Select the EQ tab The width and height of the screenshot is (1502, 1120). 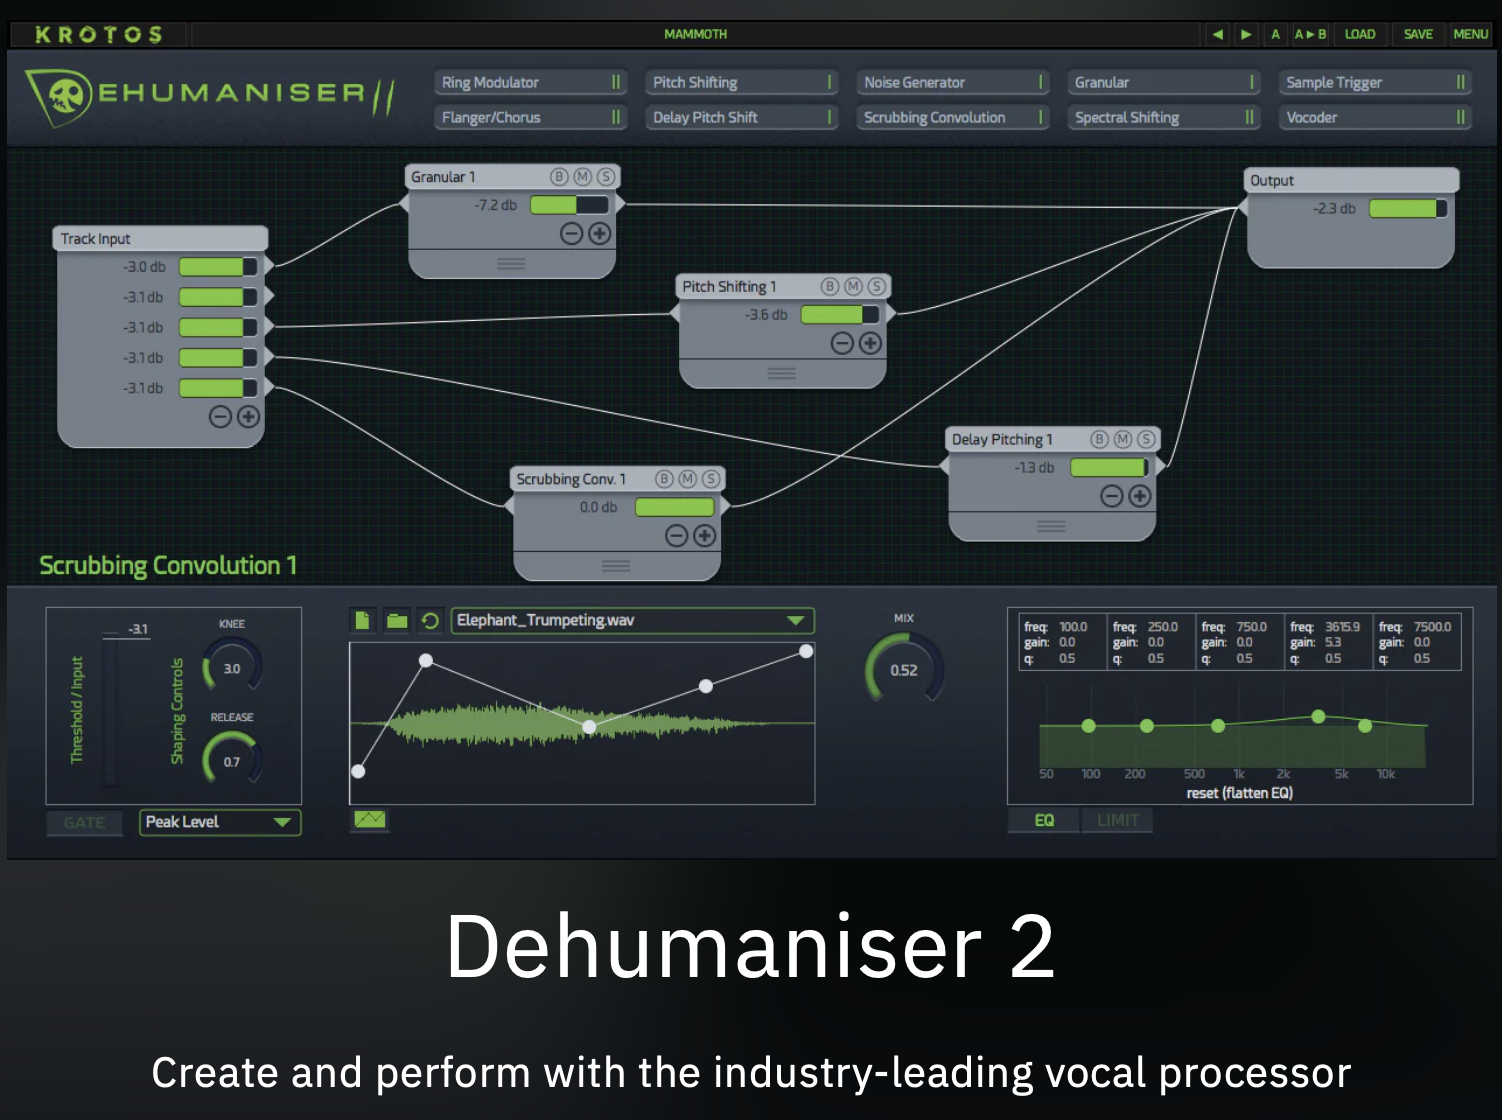[x=1044, y=821]
